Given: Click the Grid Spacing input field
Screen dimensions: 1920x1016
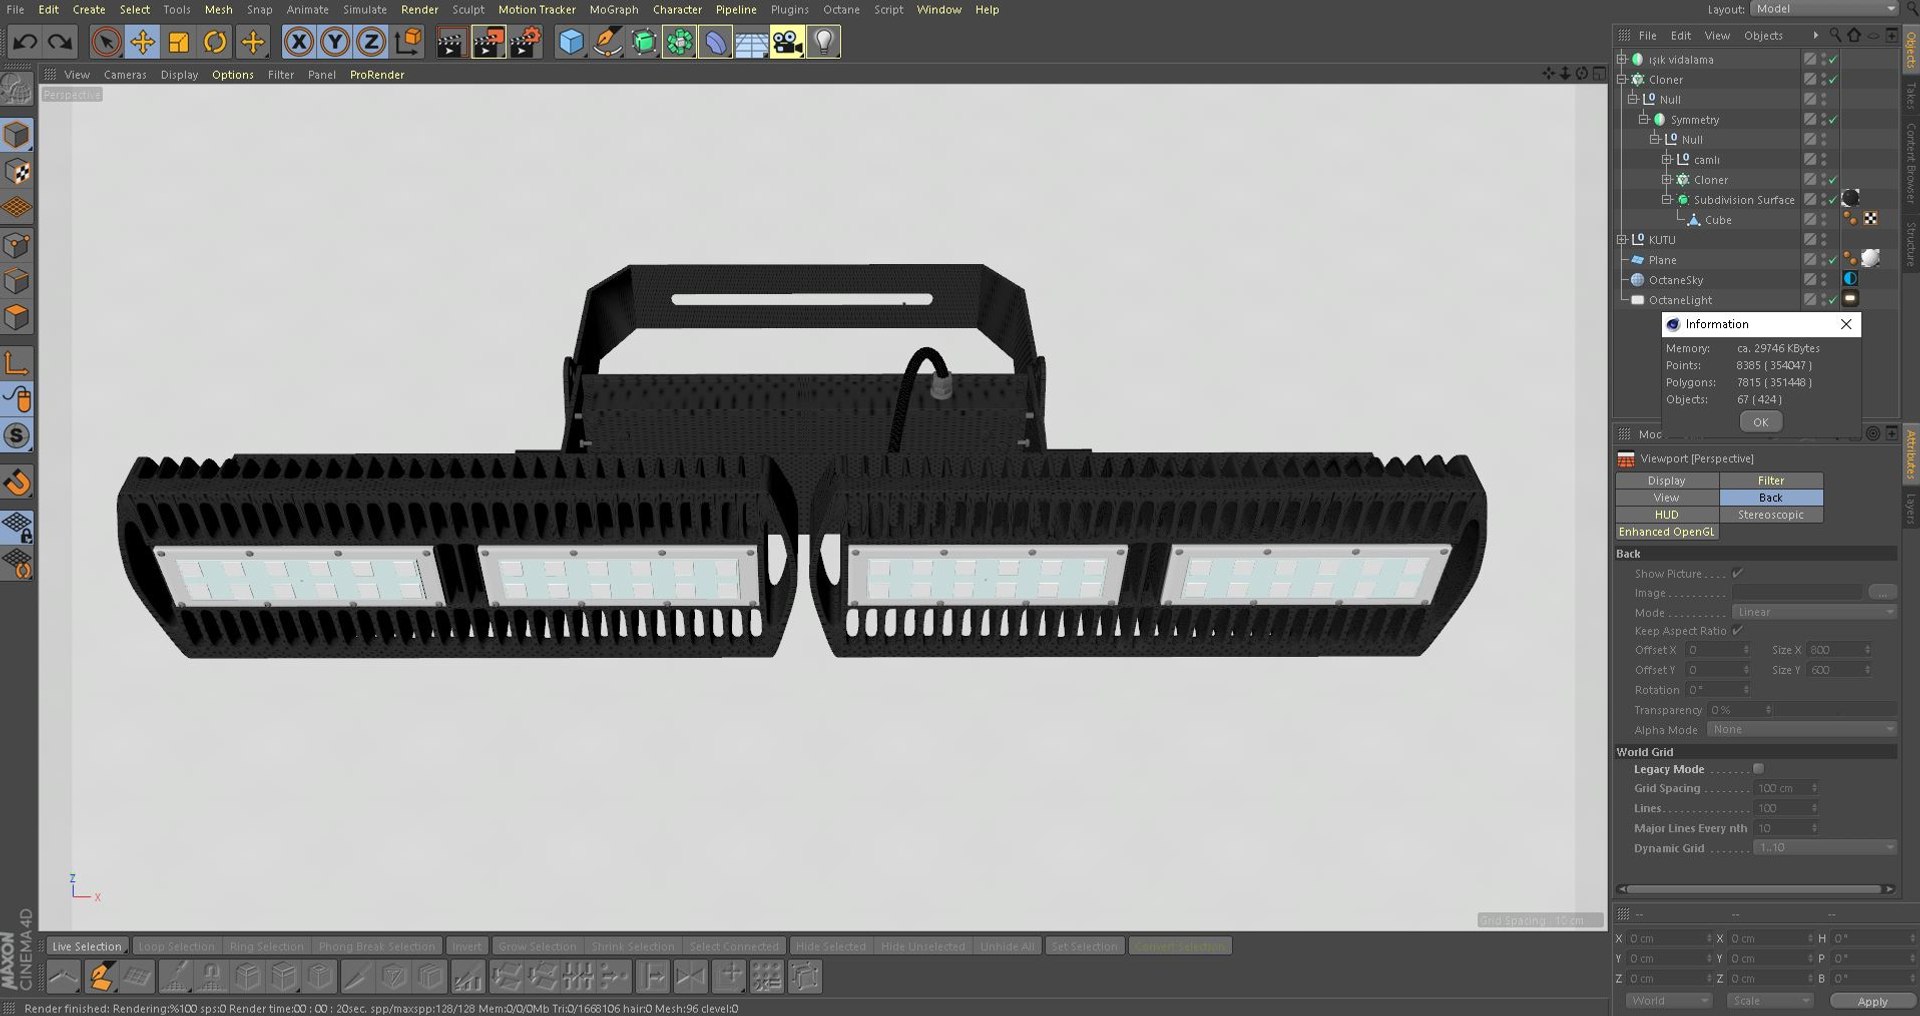Looking at the screenshot, I should (x=1785, y=788).
